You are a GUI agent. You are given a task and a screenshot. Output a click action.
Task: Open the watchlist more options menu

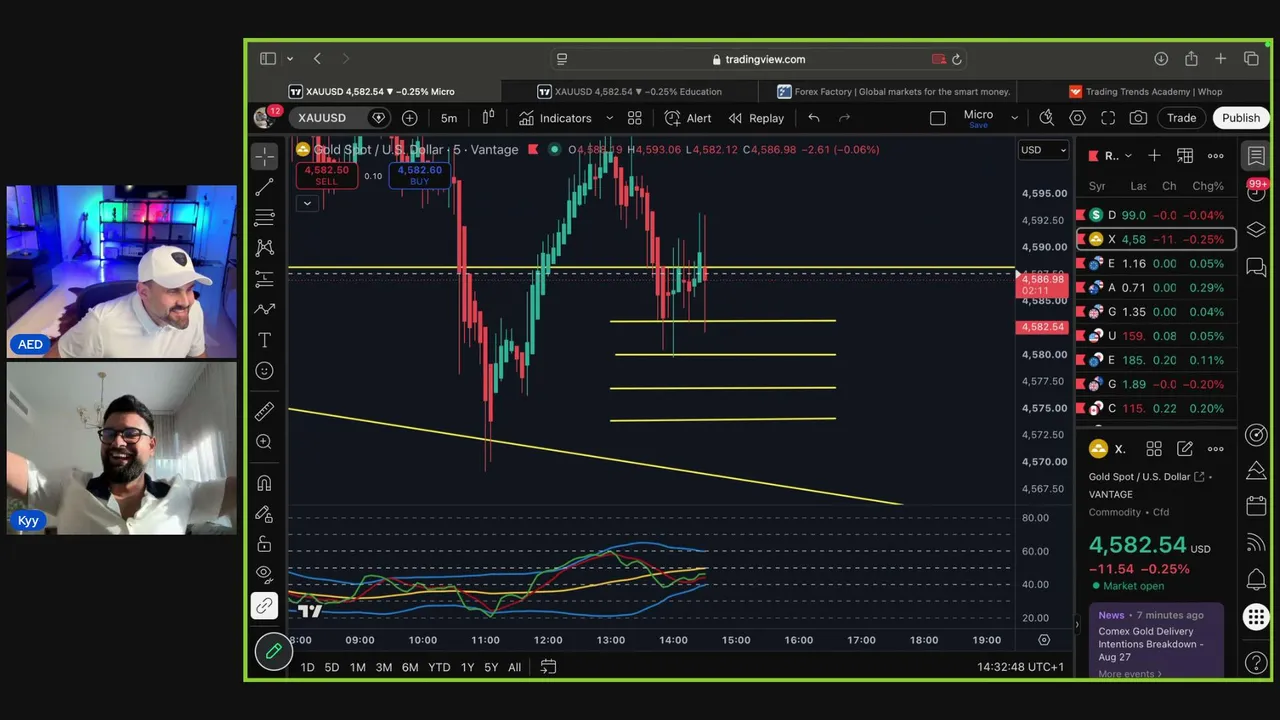[x=1216, y=156]
